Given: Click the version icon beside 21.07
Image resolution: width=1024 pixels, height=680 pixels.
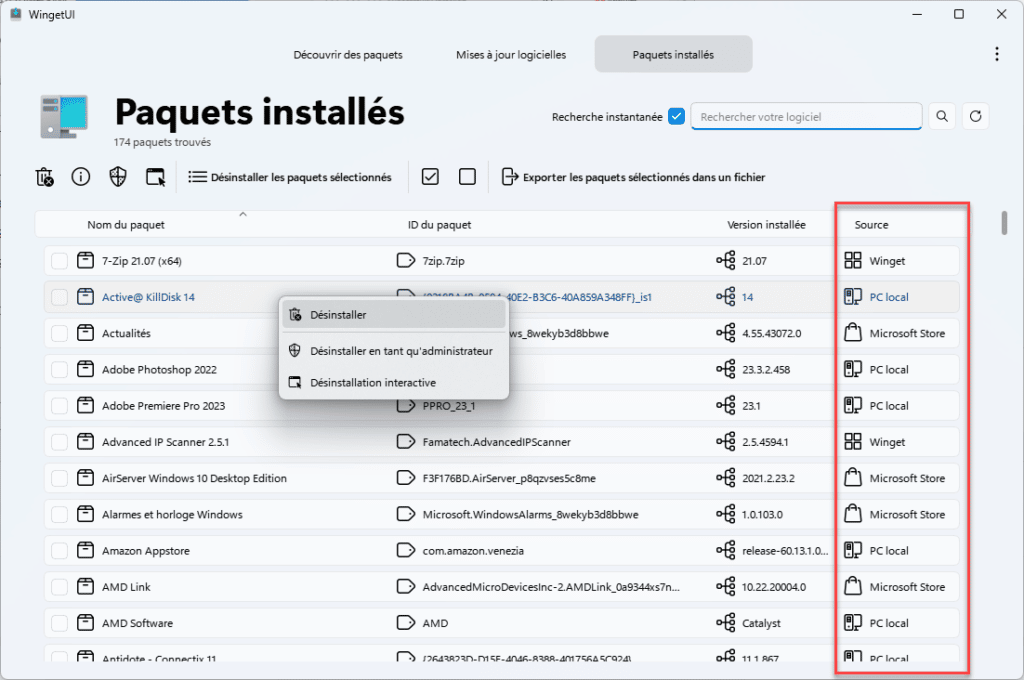Looking at the screenshot, I should (726, 261).
